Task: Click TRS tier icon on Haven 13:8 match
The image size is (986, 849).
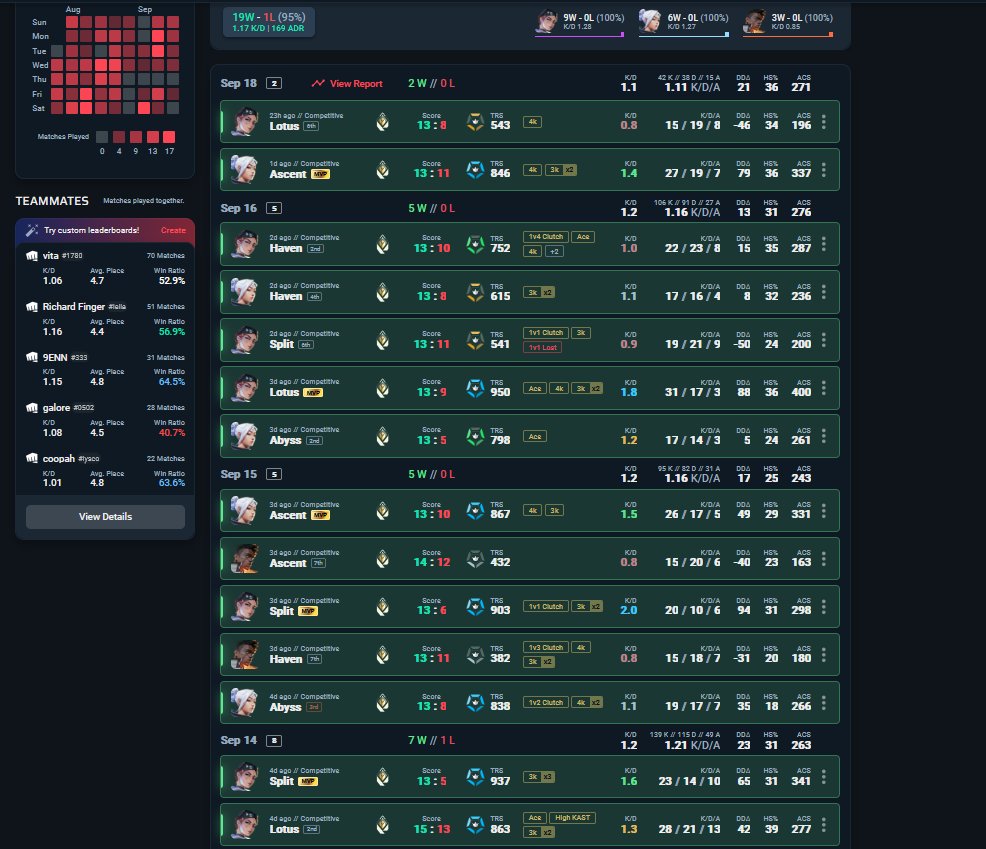Action: [x=475, y=292]
